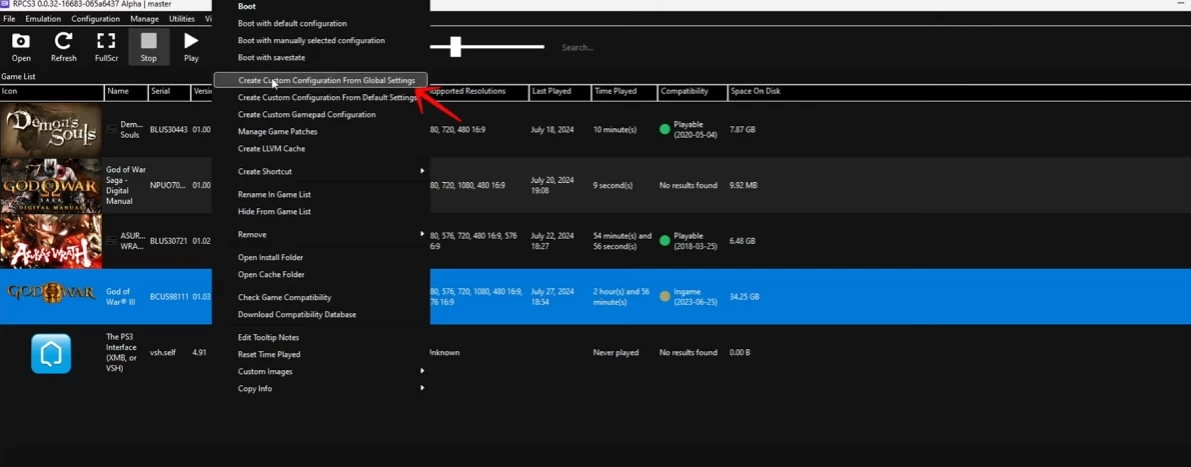Select the Asura's Wrath game icon
1191x467 pixels.
51,241
